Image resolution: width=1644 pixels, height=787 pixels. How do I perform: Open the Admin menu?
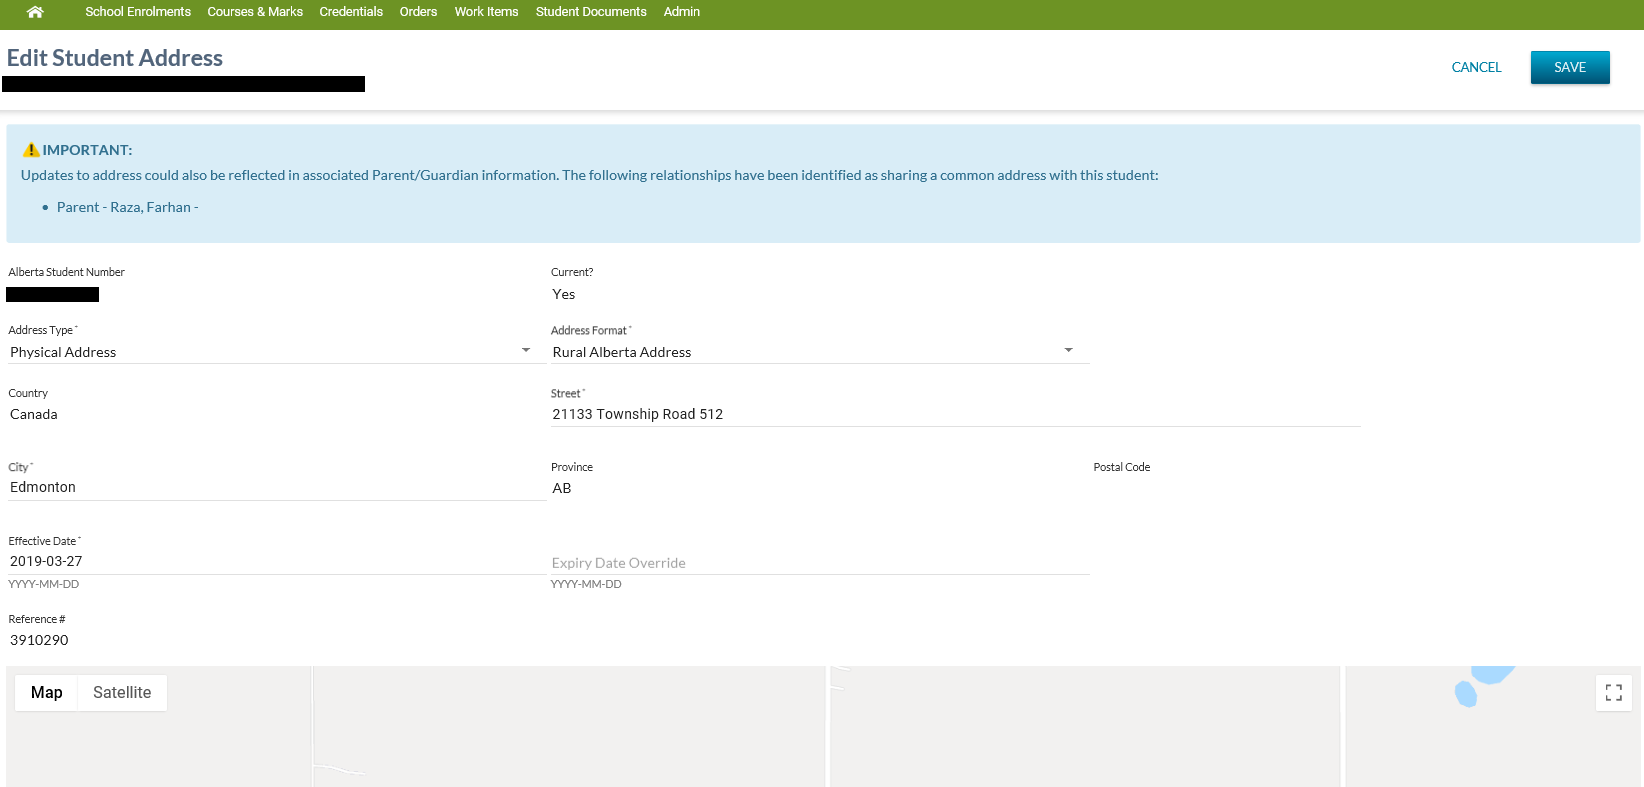point(682,12)
